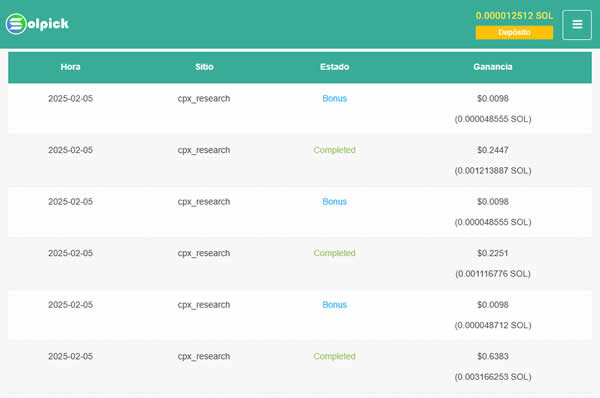Click Completed status in the $0.2251 row

(x=334, y=253)
